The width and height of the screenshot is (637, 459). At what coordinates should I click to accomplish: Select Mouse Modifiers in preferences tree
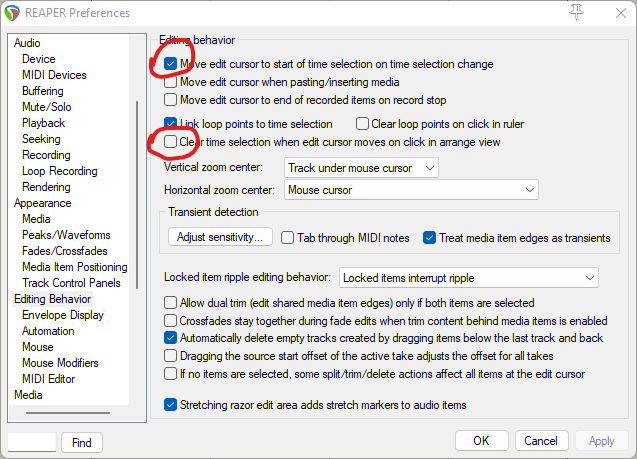60,363
